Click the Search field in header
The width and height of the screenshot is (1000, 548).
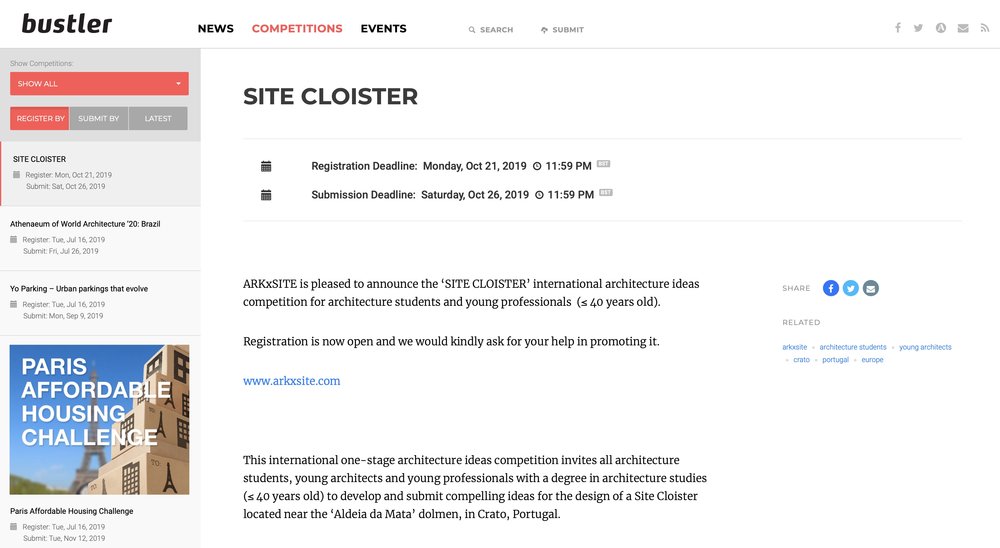tap(491, 30)
